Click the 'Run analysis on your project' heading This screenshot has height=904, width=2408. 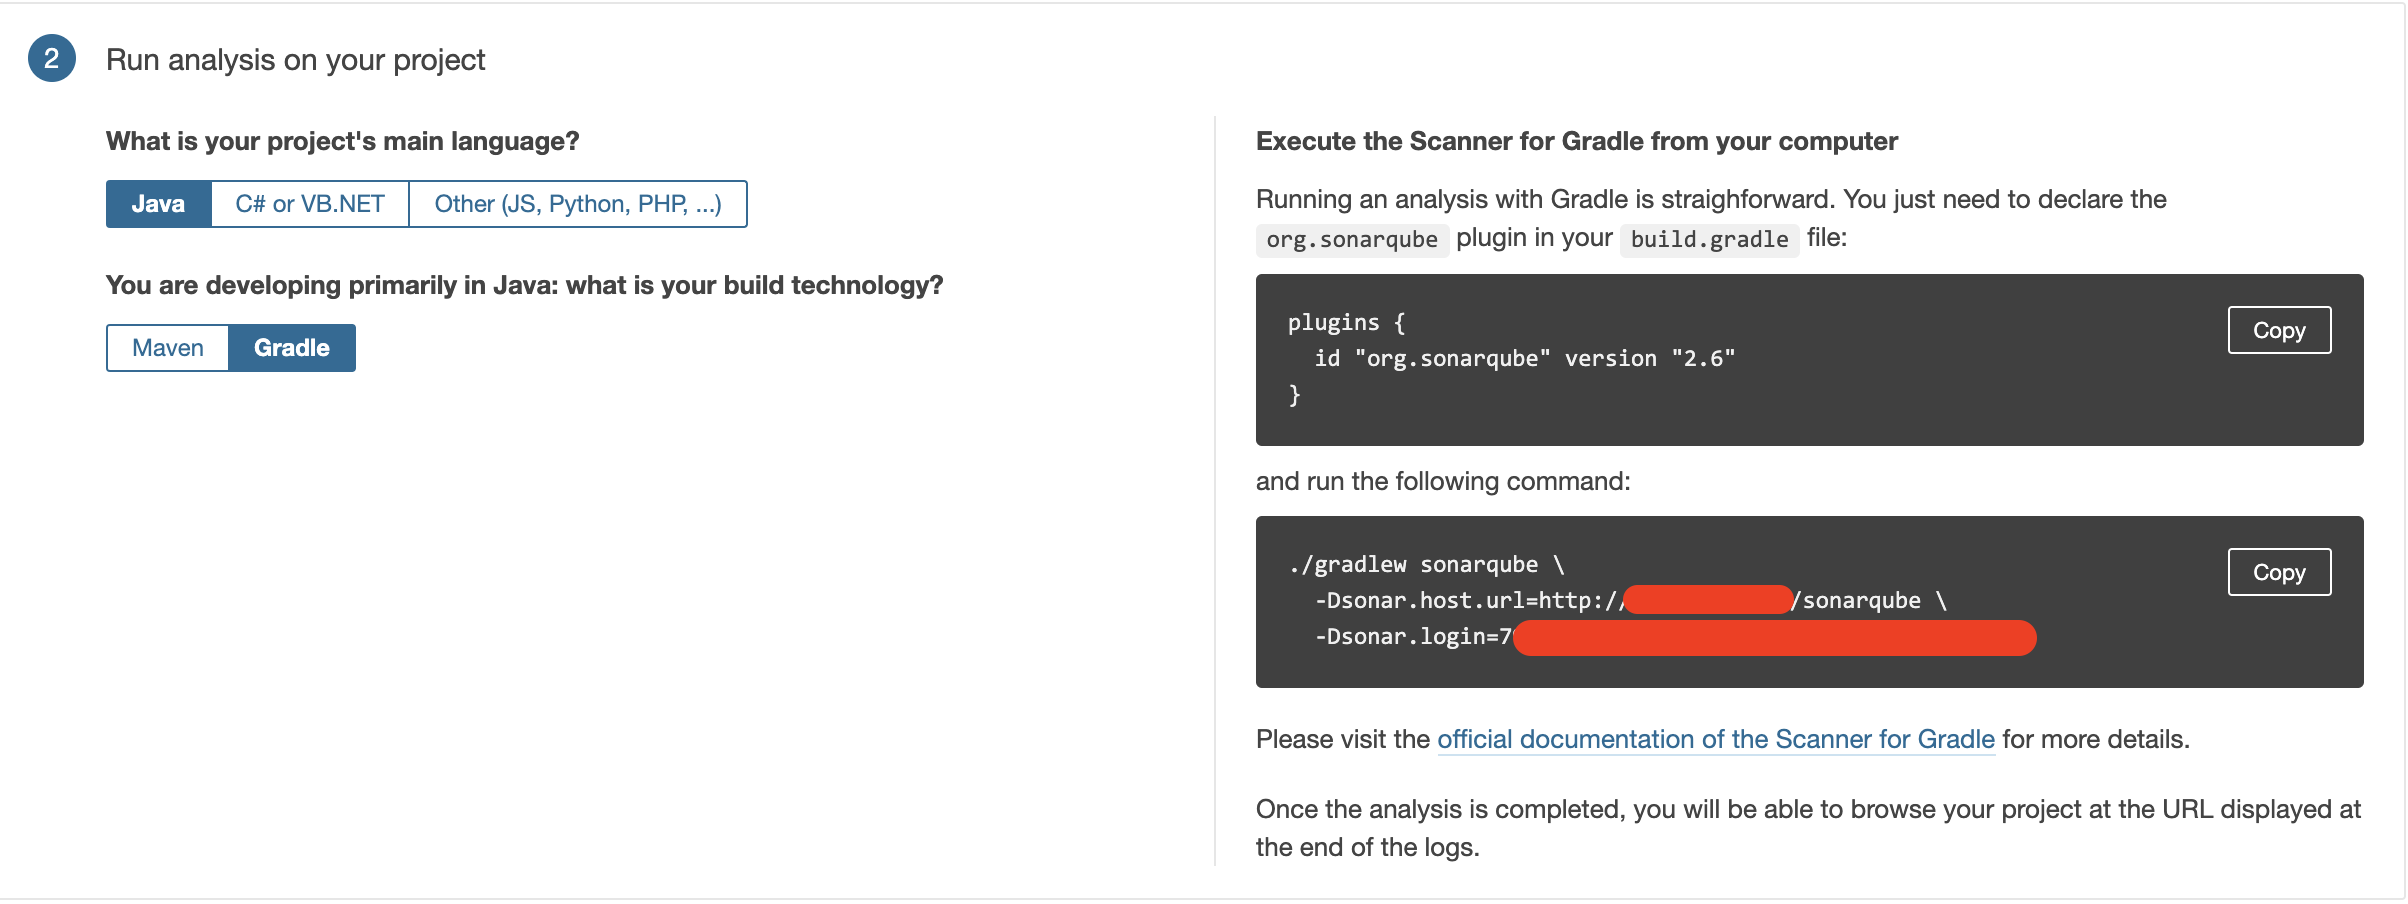click(x=295, y=59)
